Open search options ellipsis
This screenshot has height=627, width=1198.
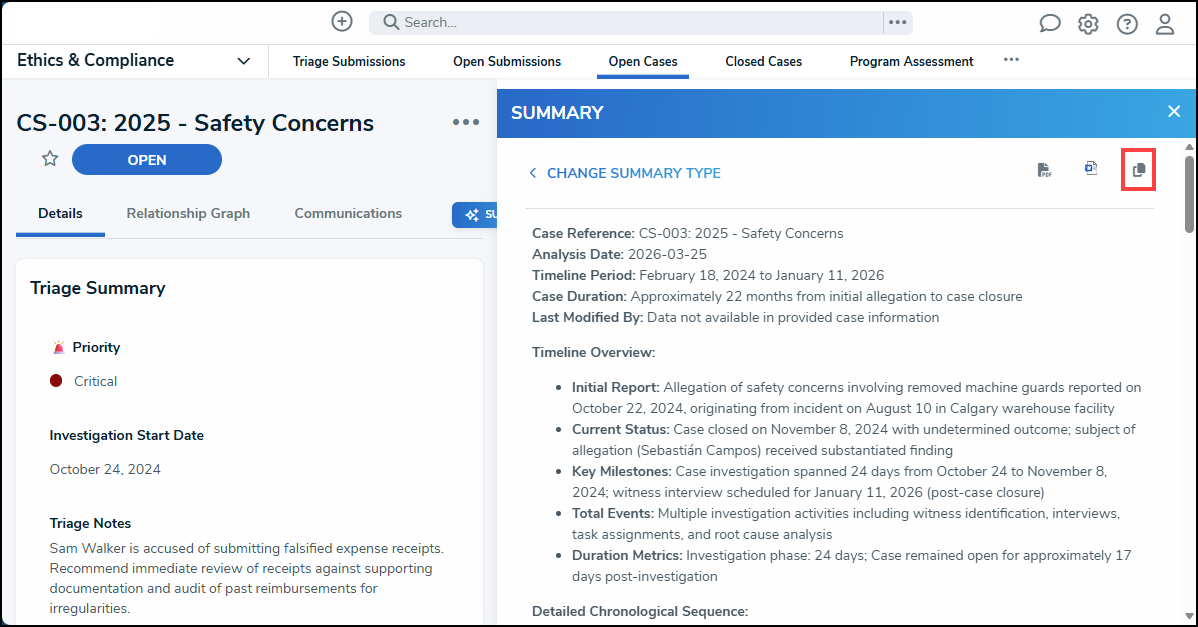897,22
